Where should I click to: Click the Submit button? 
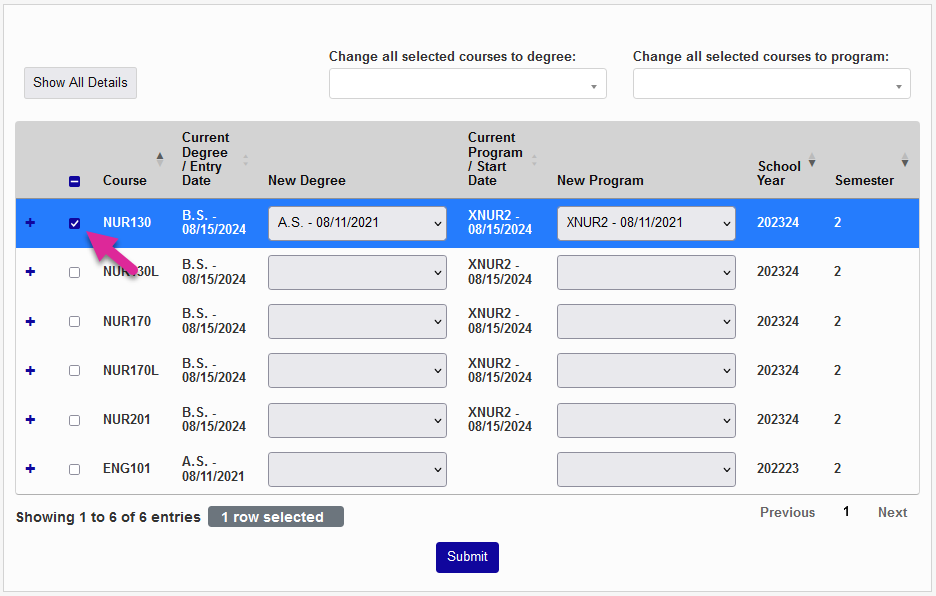pos(467,557)
